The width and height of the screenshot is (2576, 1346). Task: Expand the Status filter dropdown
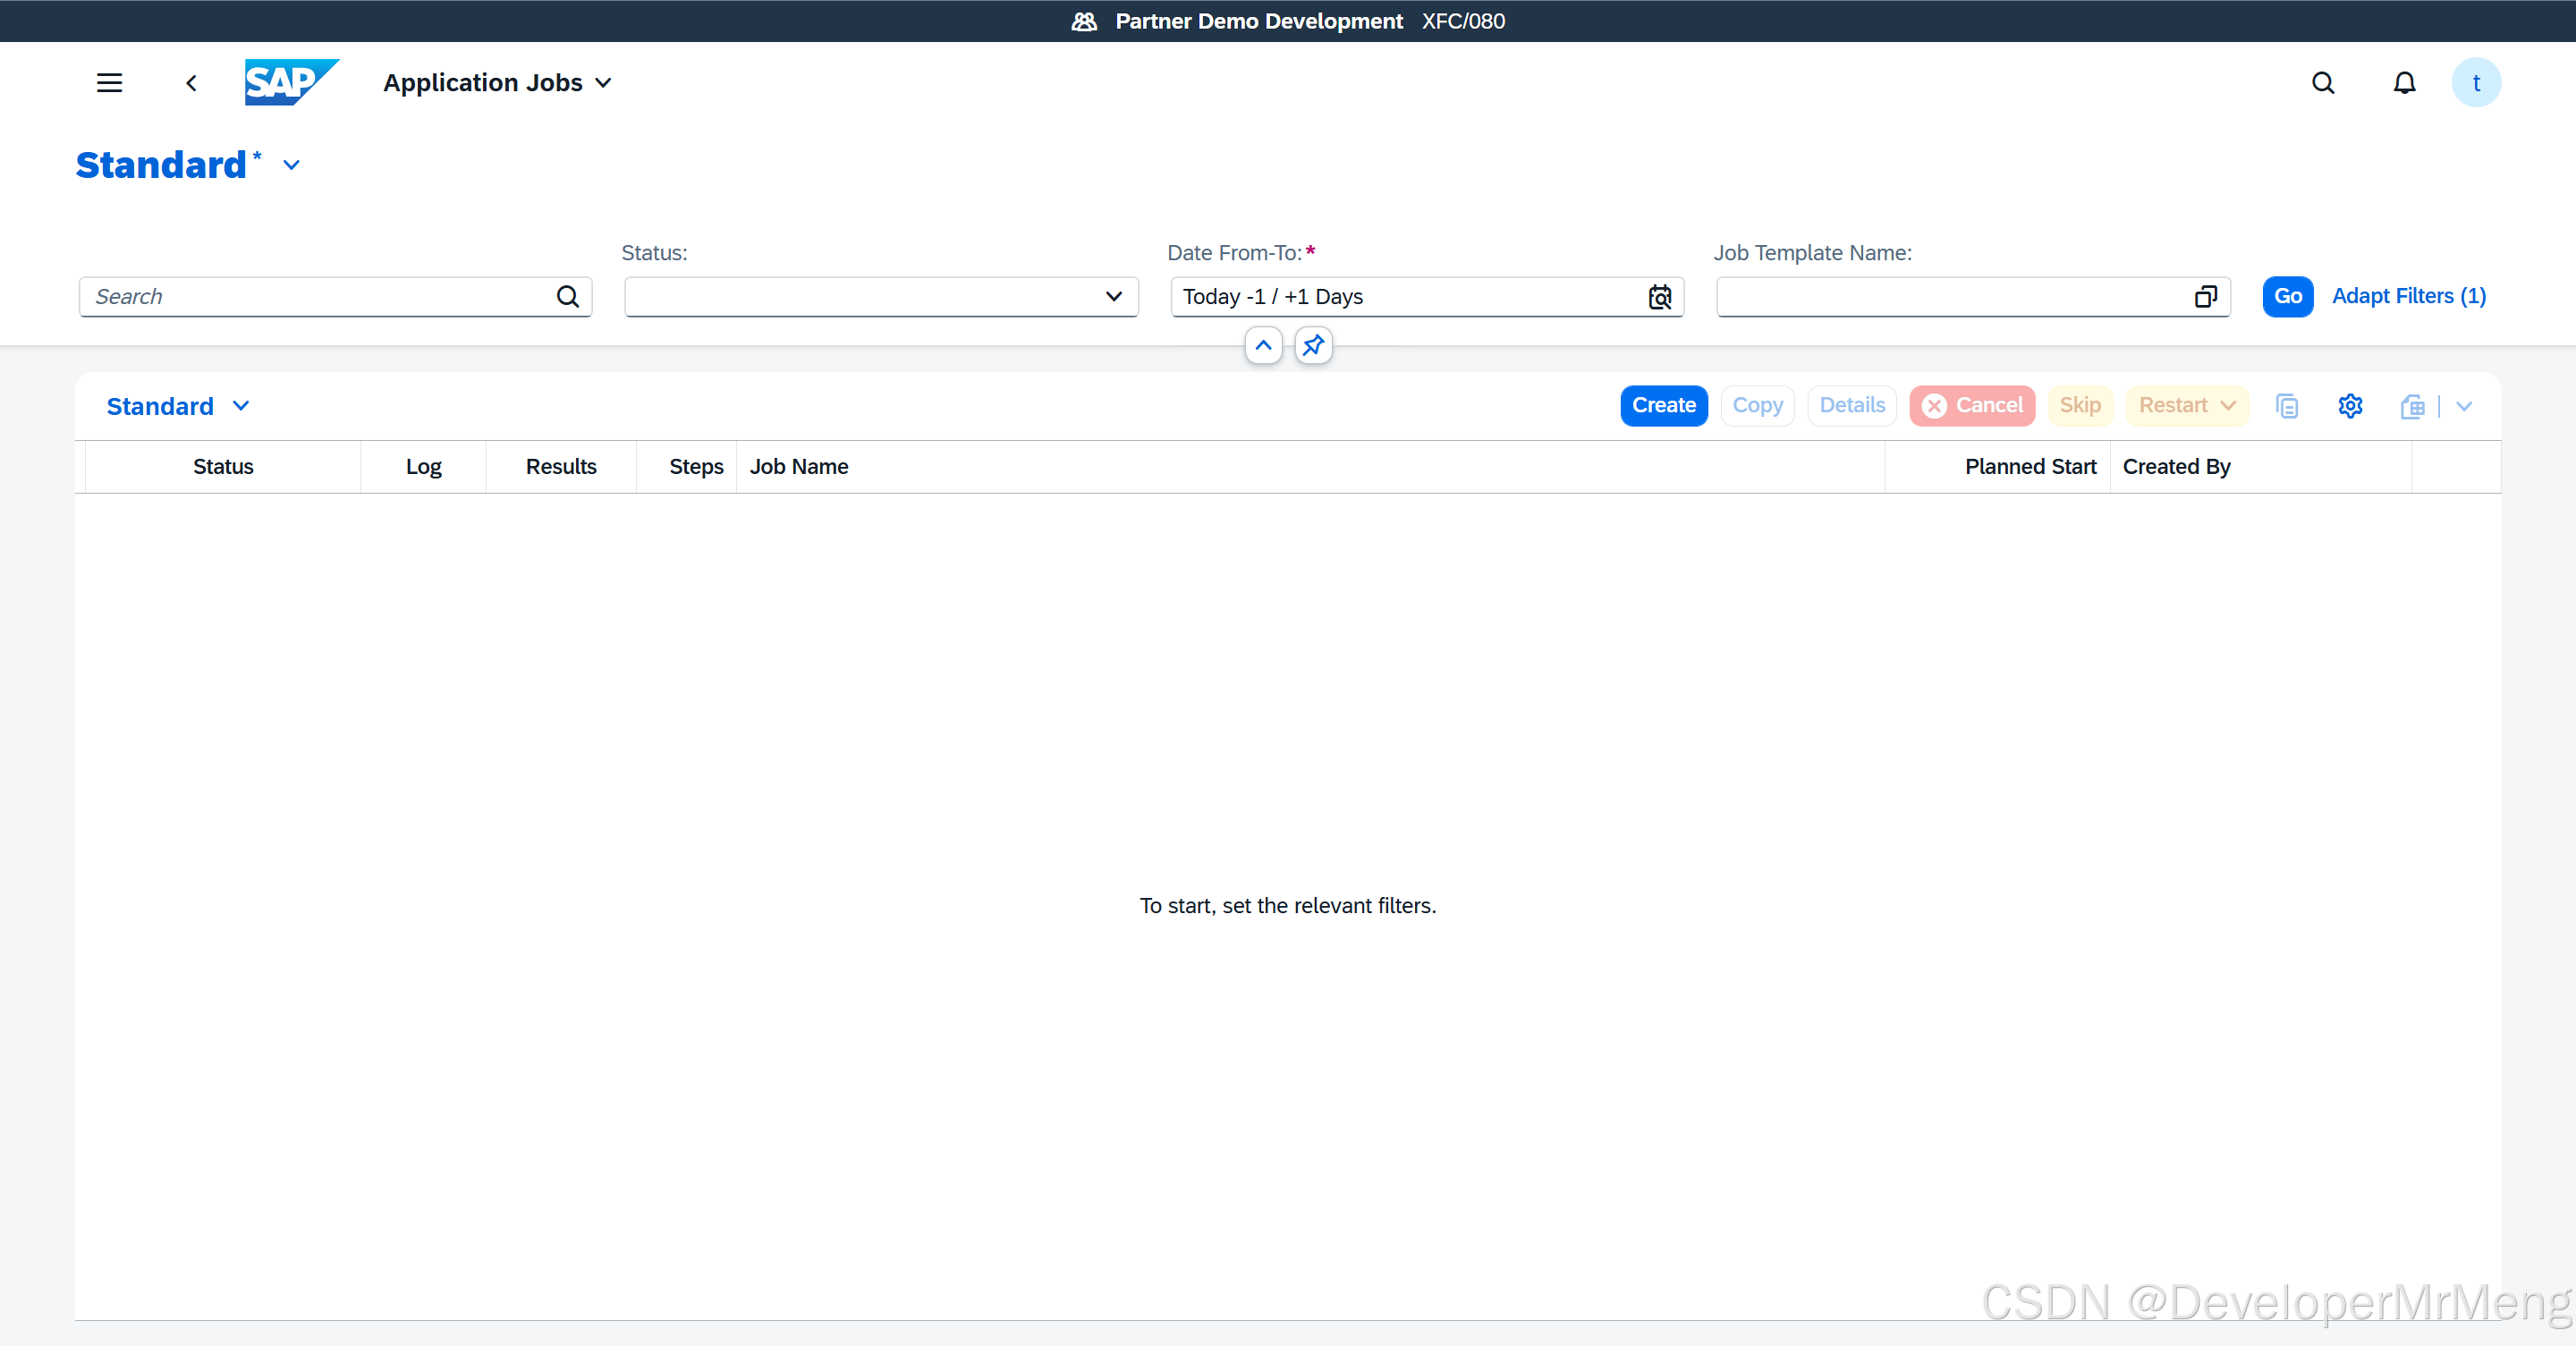pos(1113,297)
